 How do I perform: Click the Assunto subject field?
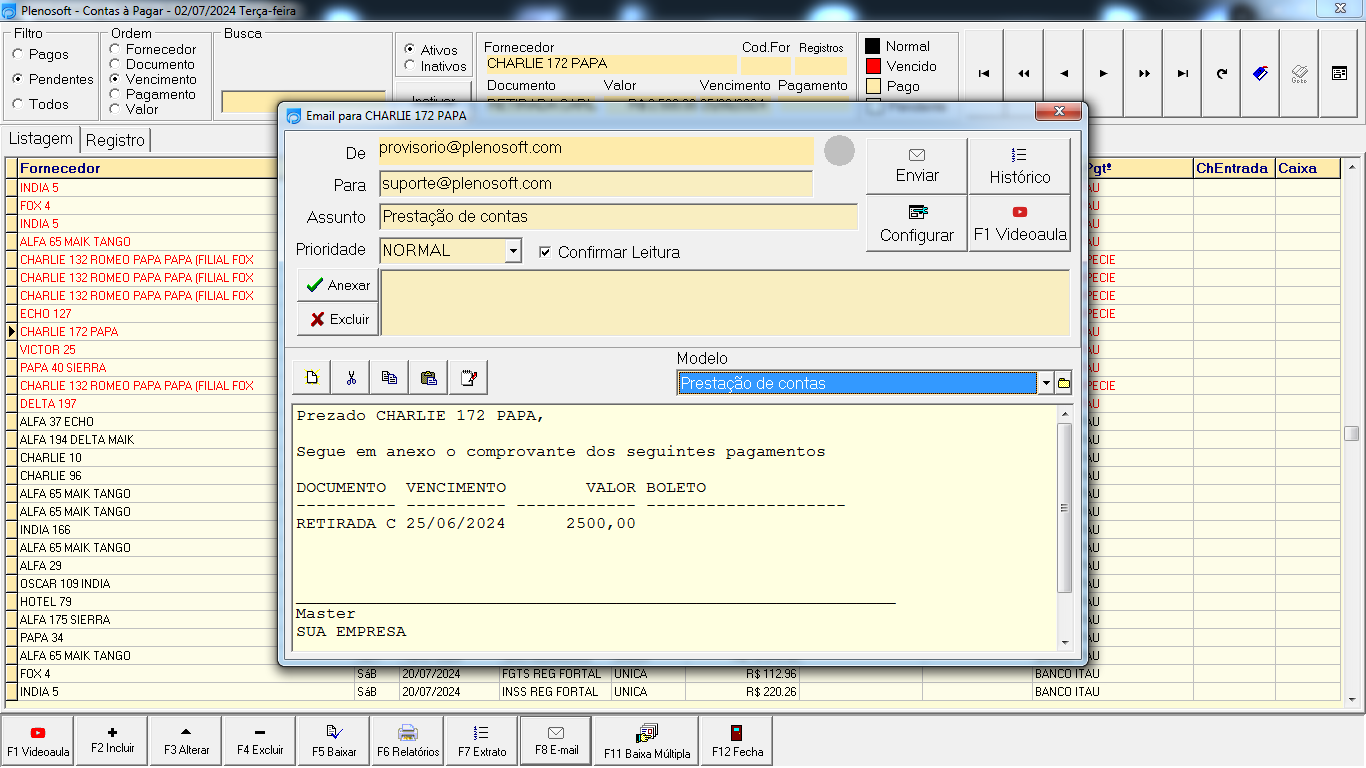(x=618, y=217)
